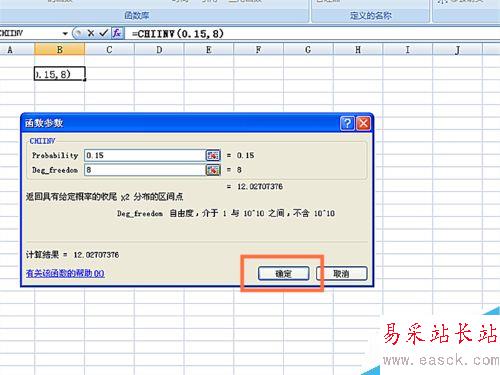Click the result value 12.02707376 after 计算结果
This screenshot has height=375, width=500.
click(96, 255)
